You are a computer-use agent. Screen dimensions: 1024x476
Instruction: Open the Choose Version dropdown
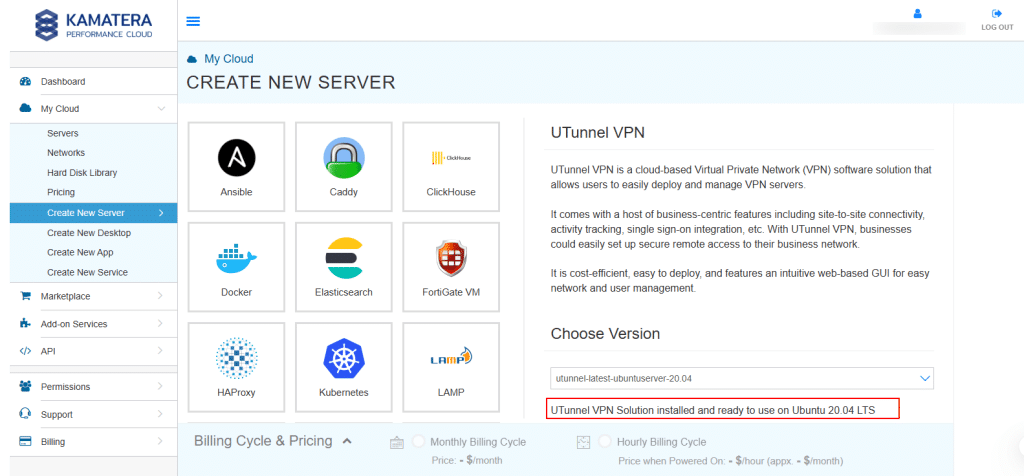tap(742, 378)
